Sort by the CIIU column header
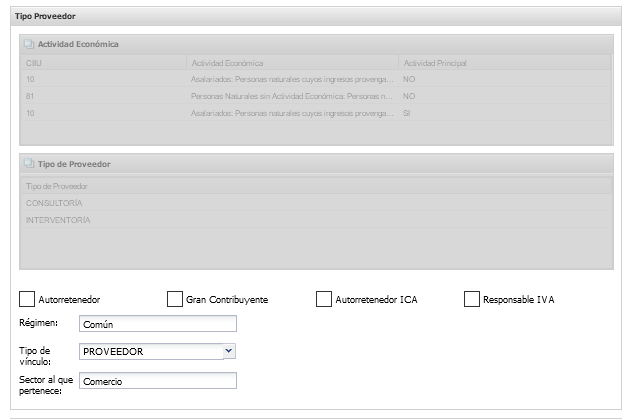Viewport: 634px width, 419px height. point(105,62)
